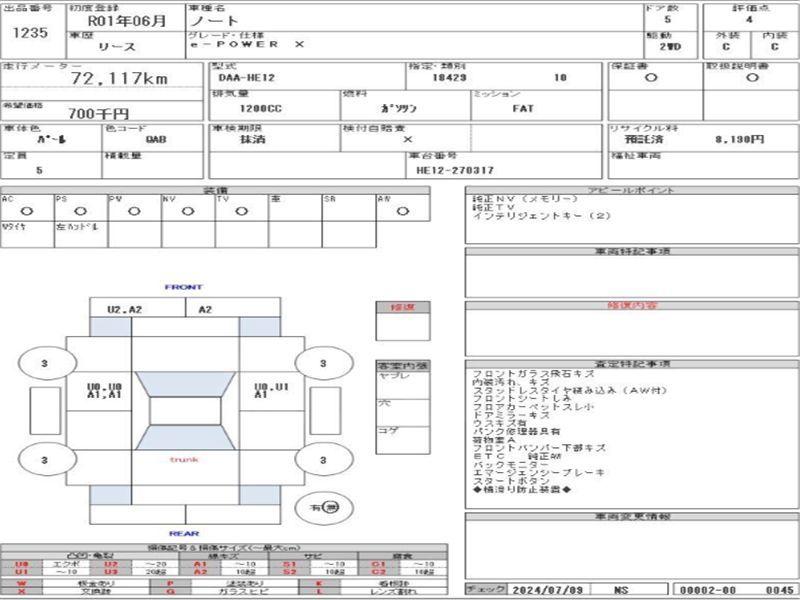Select the model code DAA-HE12

point(246,78)
